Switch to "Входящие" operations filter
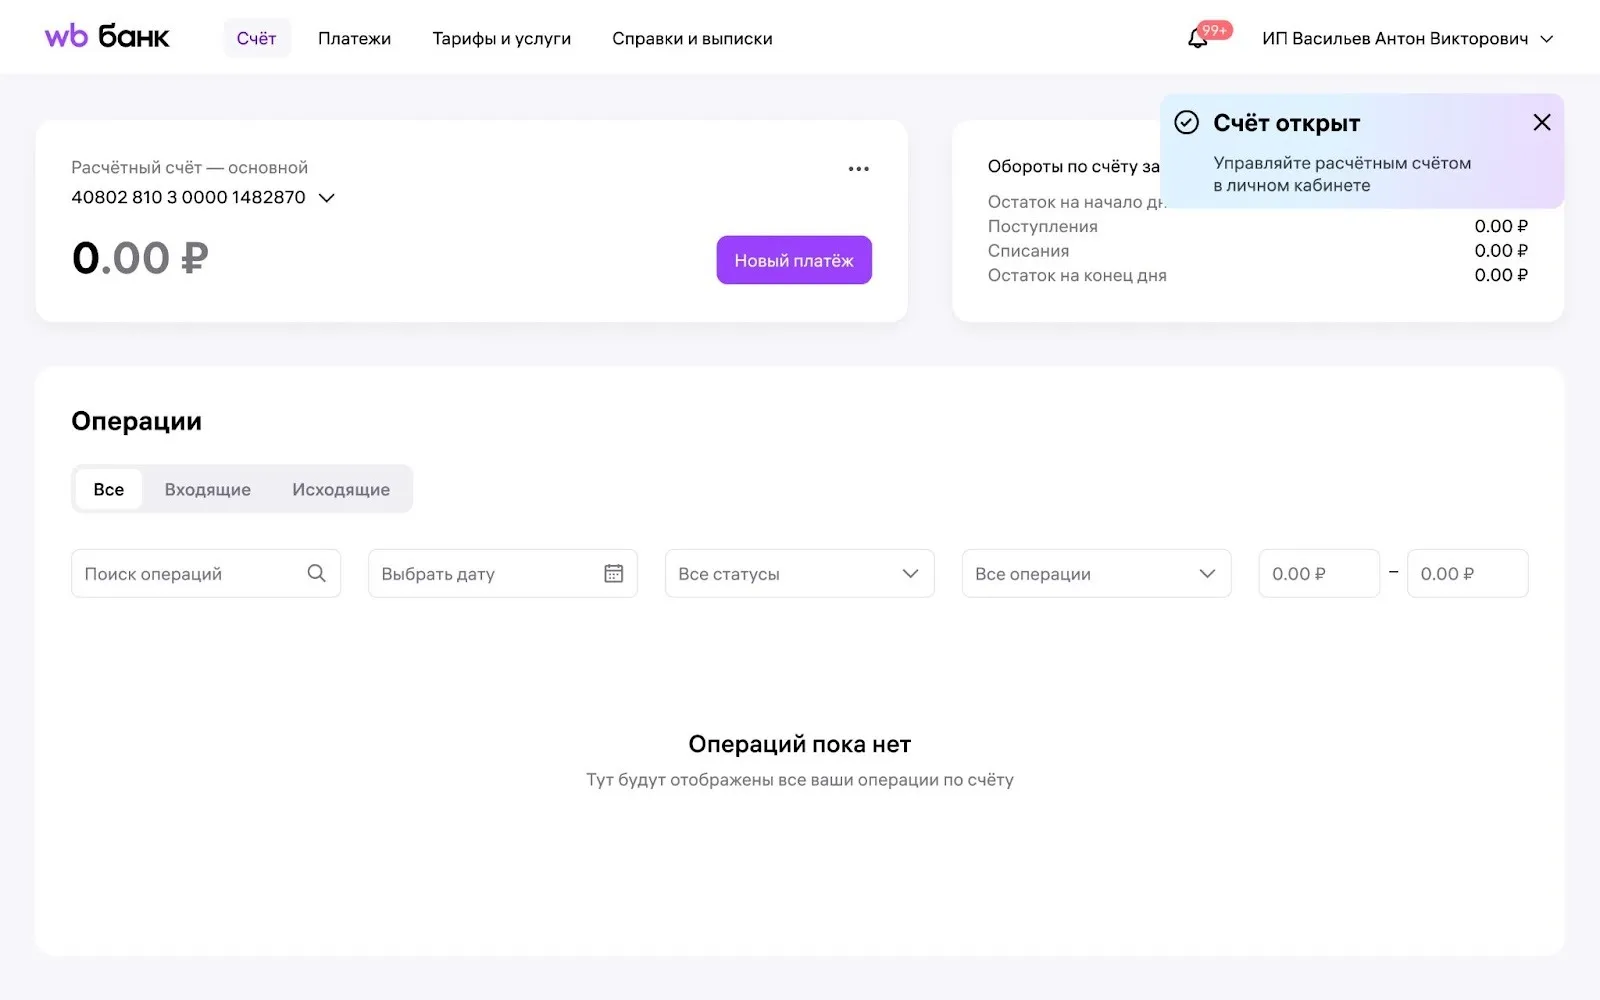The height and width of the screenshot is (1000, 1600). 207,489
